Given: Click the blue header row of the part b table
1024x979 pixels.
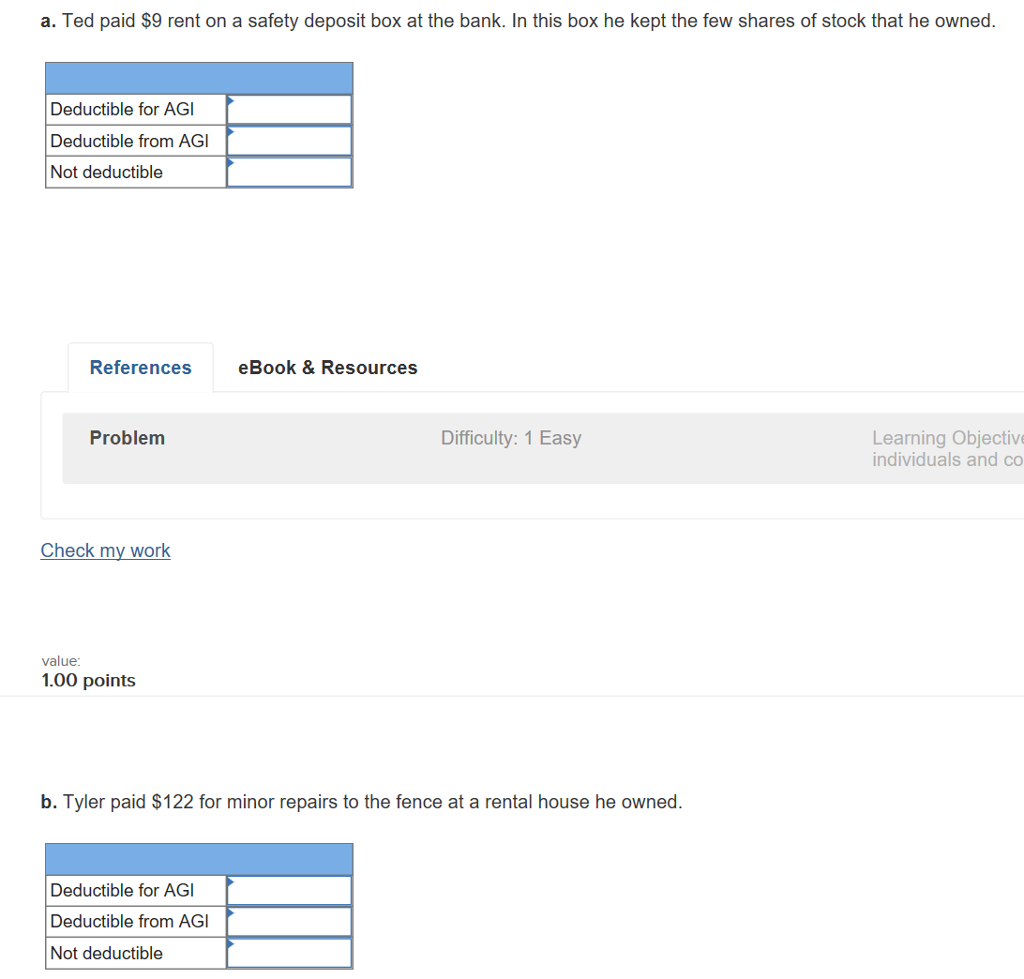Looking at the screenshot, I should (x=198, y=859).
